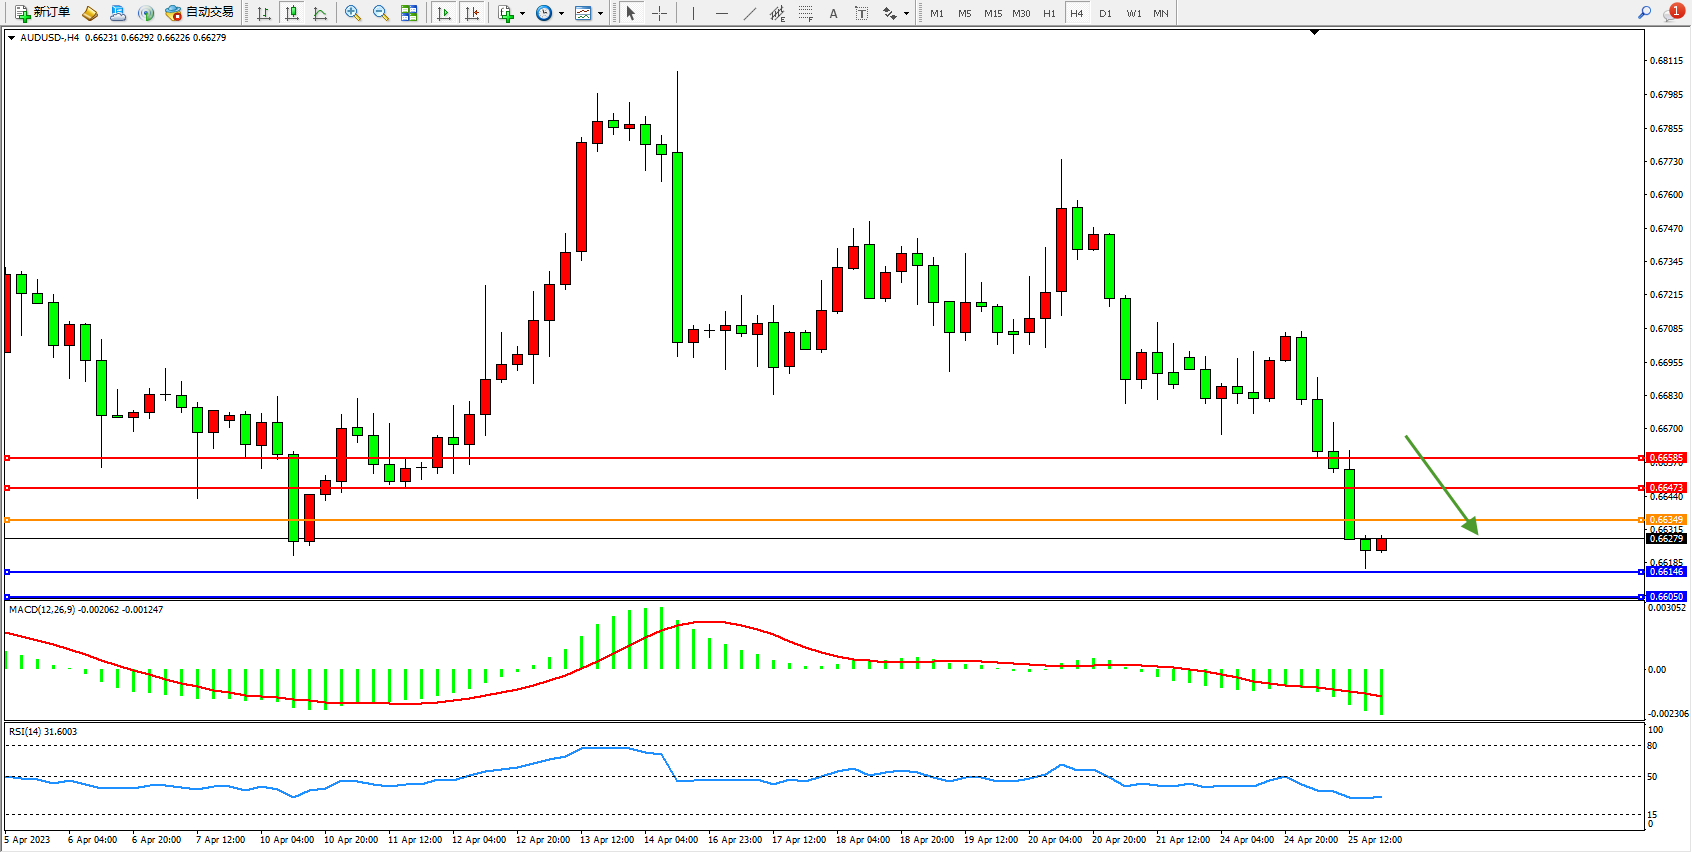Tile chart windows with grid icon
Screen dimensions: 1692x853
(409, 13)
